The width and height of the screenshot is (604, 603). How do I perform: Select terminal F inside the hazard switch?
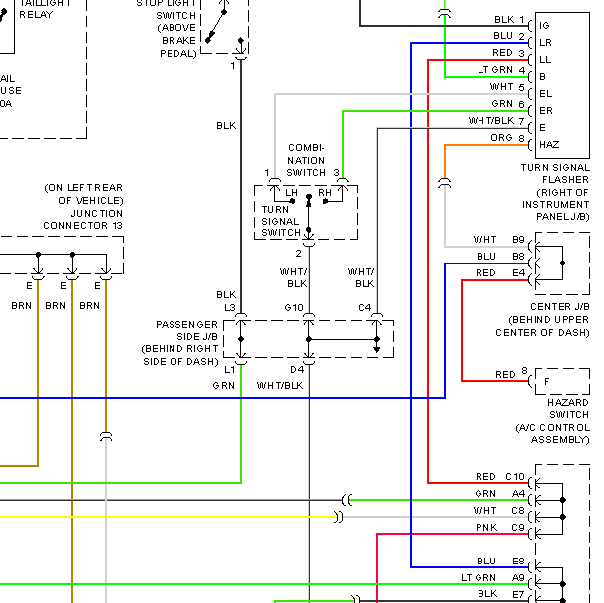tap(546, 382)
